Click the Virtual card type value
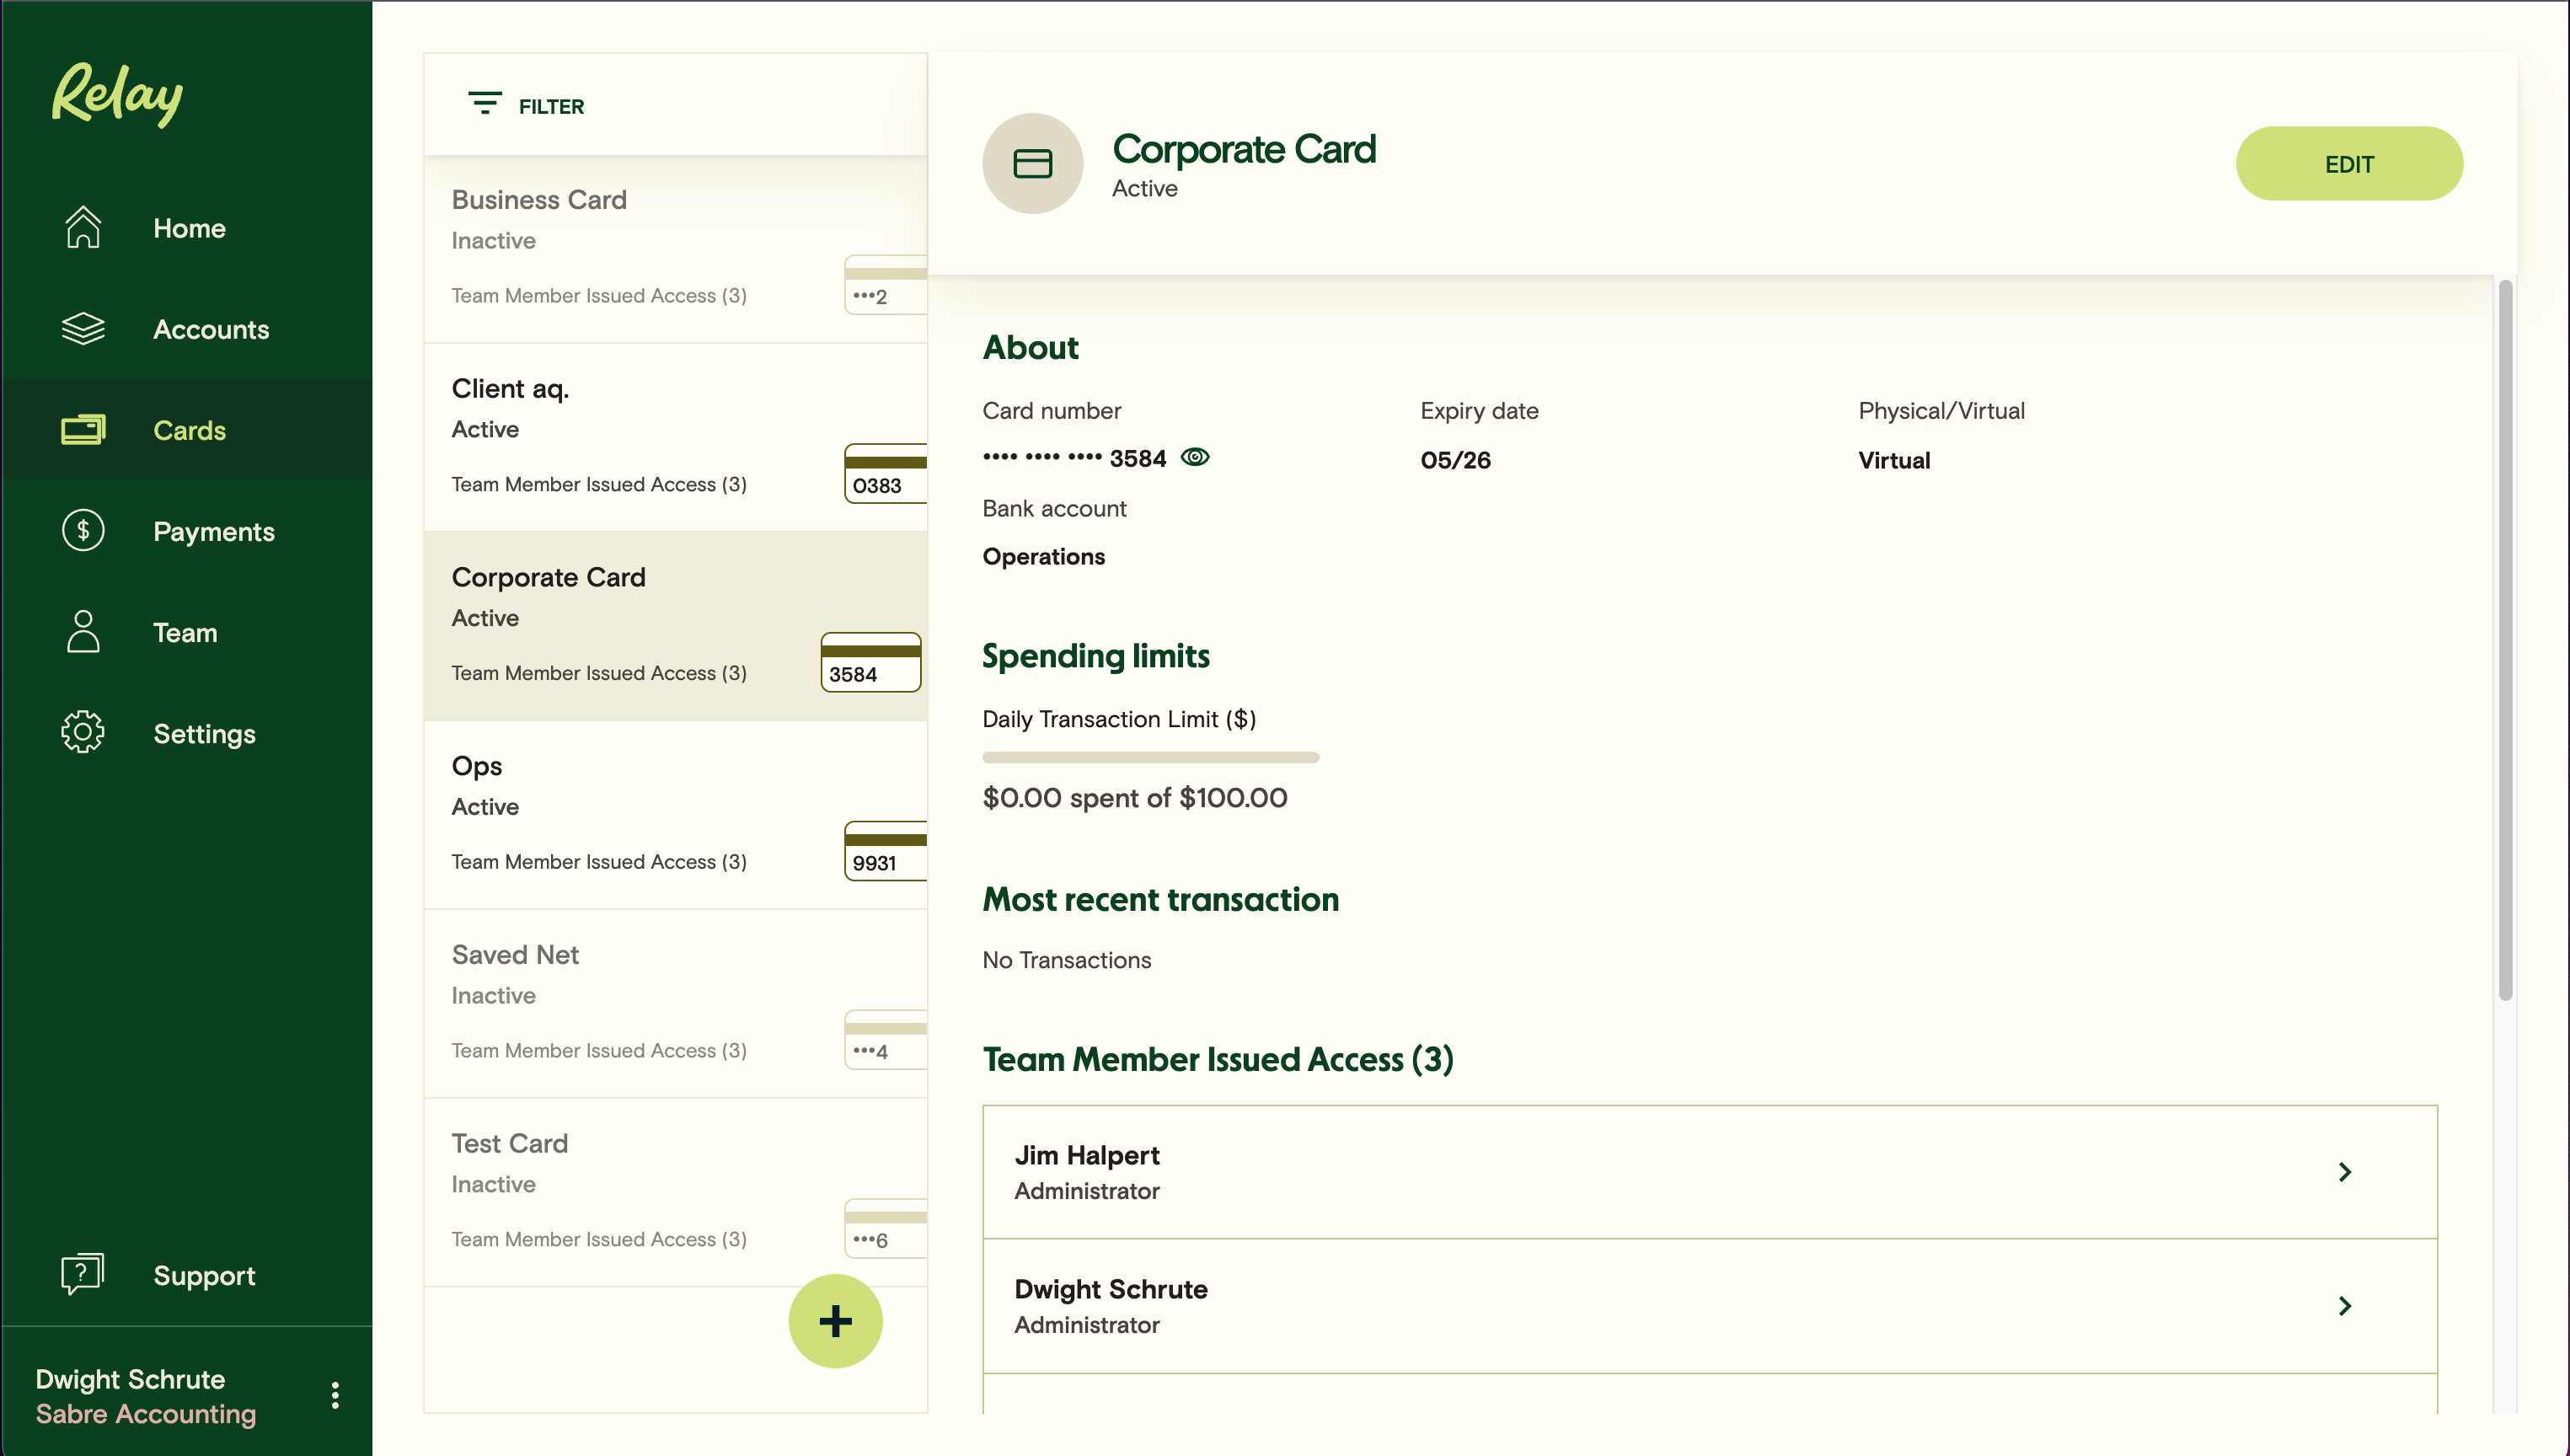This screenshot has height=1456, width=2570. coord(1894,460)
